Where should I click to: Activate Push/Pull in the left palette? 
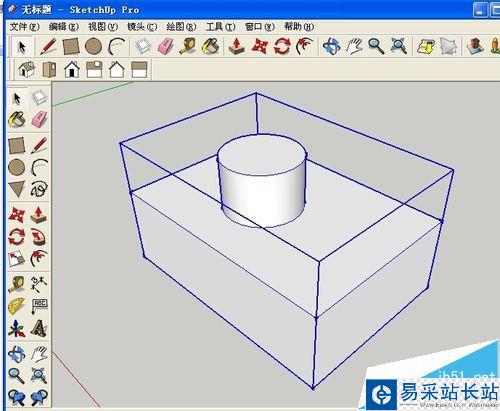39,215
